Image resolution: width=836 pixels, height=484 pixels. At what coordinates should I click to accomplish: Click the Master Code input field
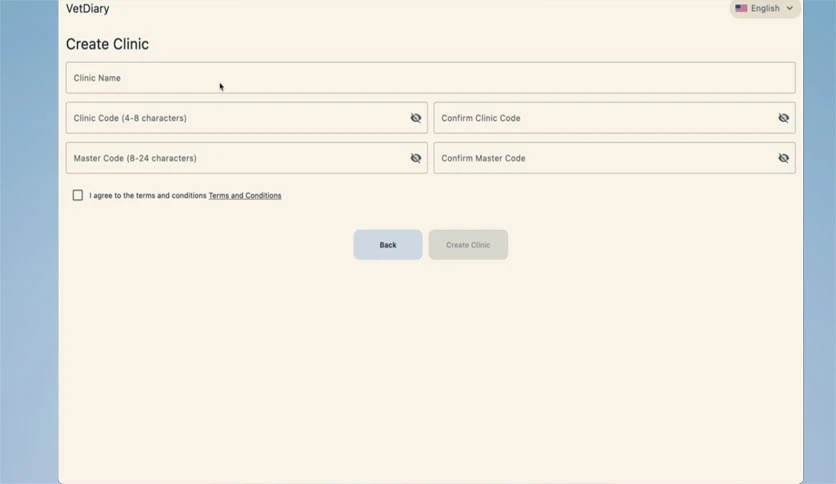pyautogui.click(x=246, y=158)
